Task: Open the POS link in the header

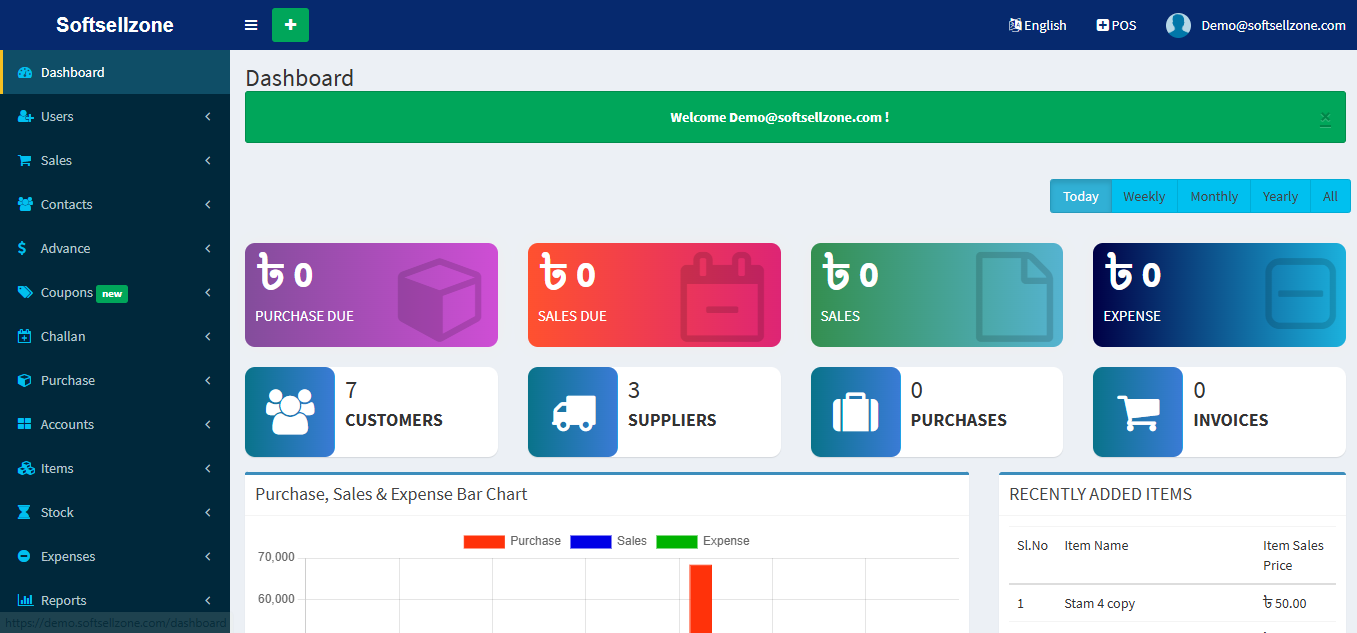Action: click(1115, 25)
